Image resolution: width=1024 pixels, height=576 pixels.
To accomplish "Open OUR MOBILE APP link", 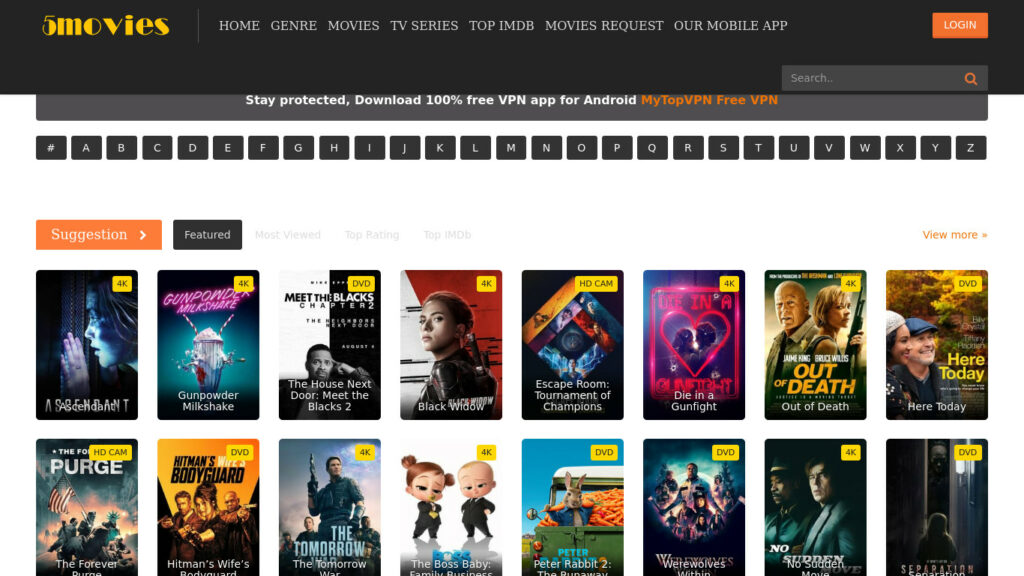I will (730, 25).
